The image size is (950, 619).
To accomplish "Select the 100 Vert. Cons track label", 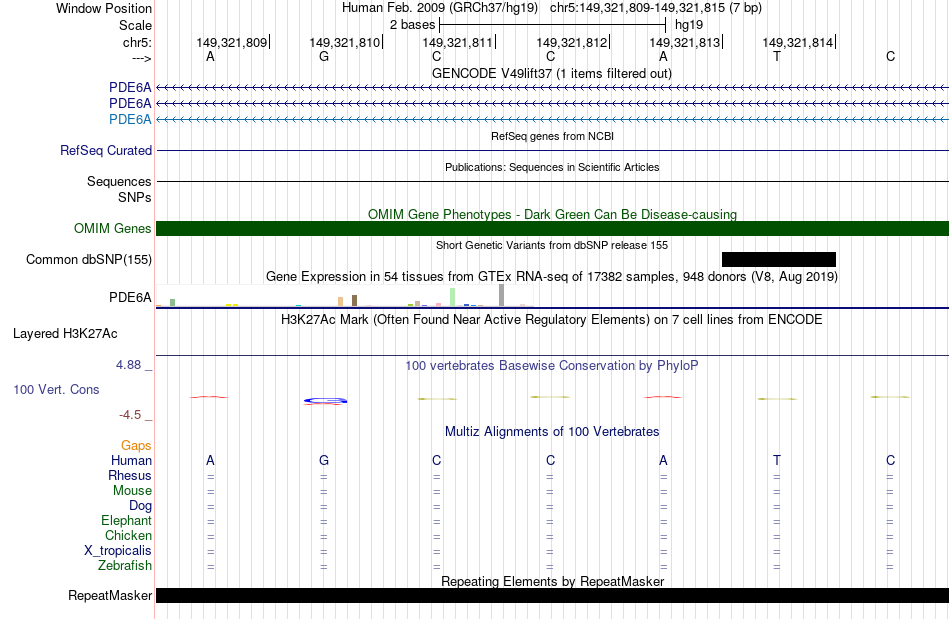I will 56,389.
